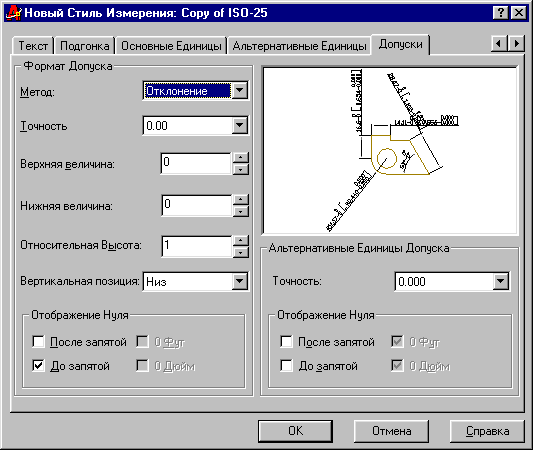Check После запятой under Альтернативные Единицы Допуска

tap(286, 342)
